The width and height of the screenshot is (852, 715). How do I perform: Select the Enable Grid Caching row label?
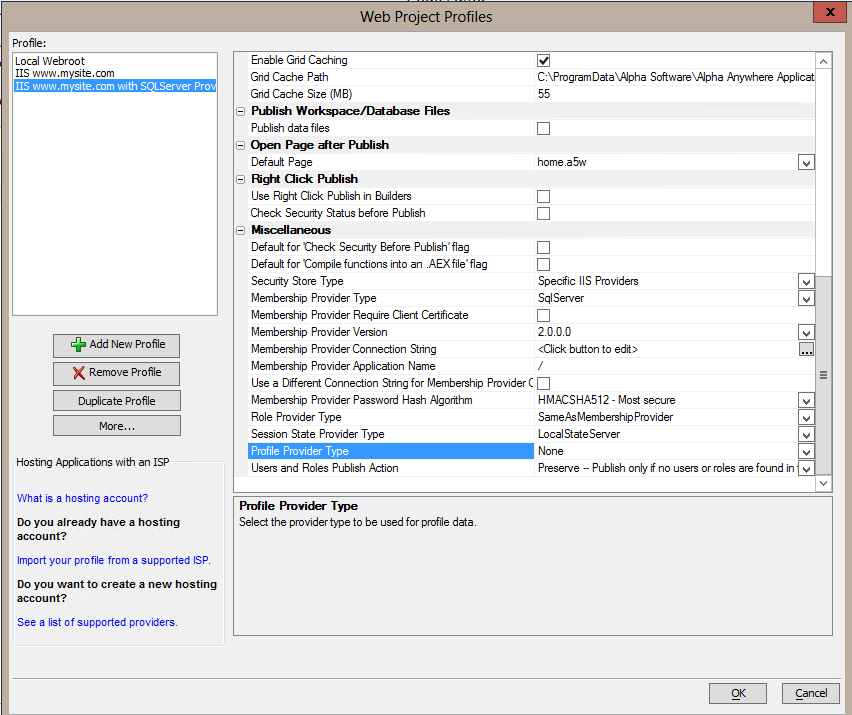pyautogui.click(x=299, y=60)
